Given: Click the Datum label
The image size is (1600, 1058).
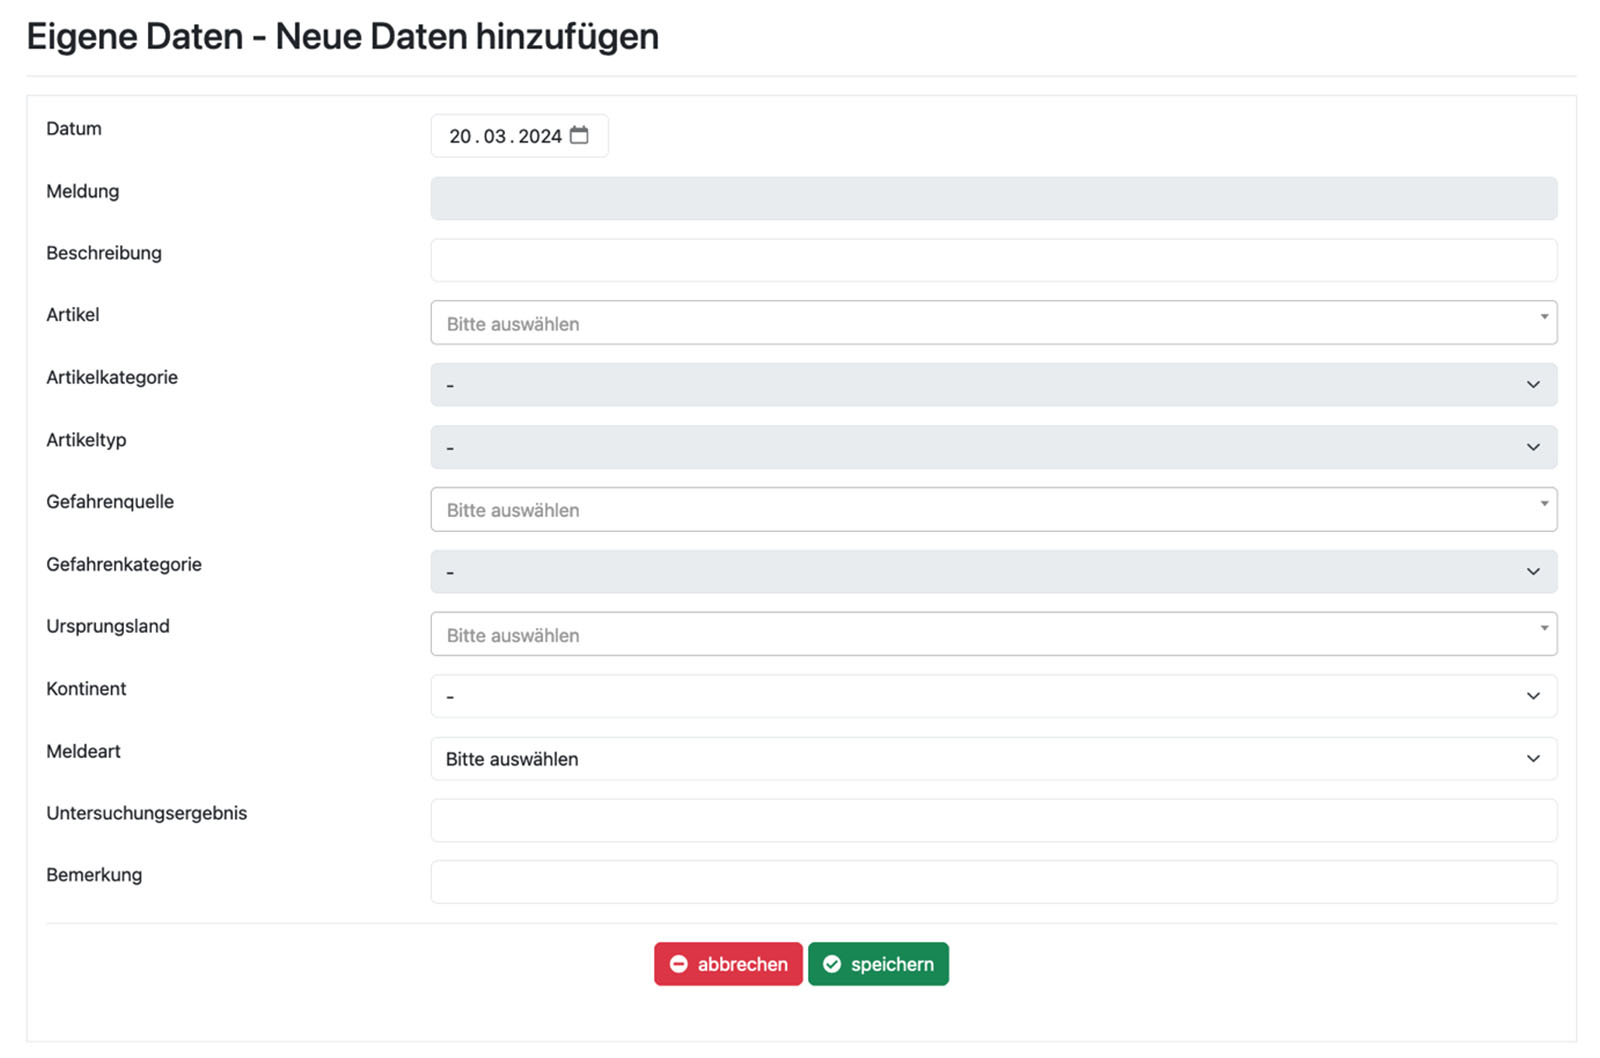Looking at the screenshot, I should pos(74,128).
